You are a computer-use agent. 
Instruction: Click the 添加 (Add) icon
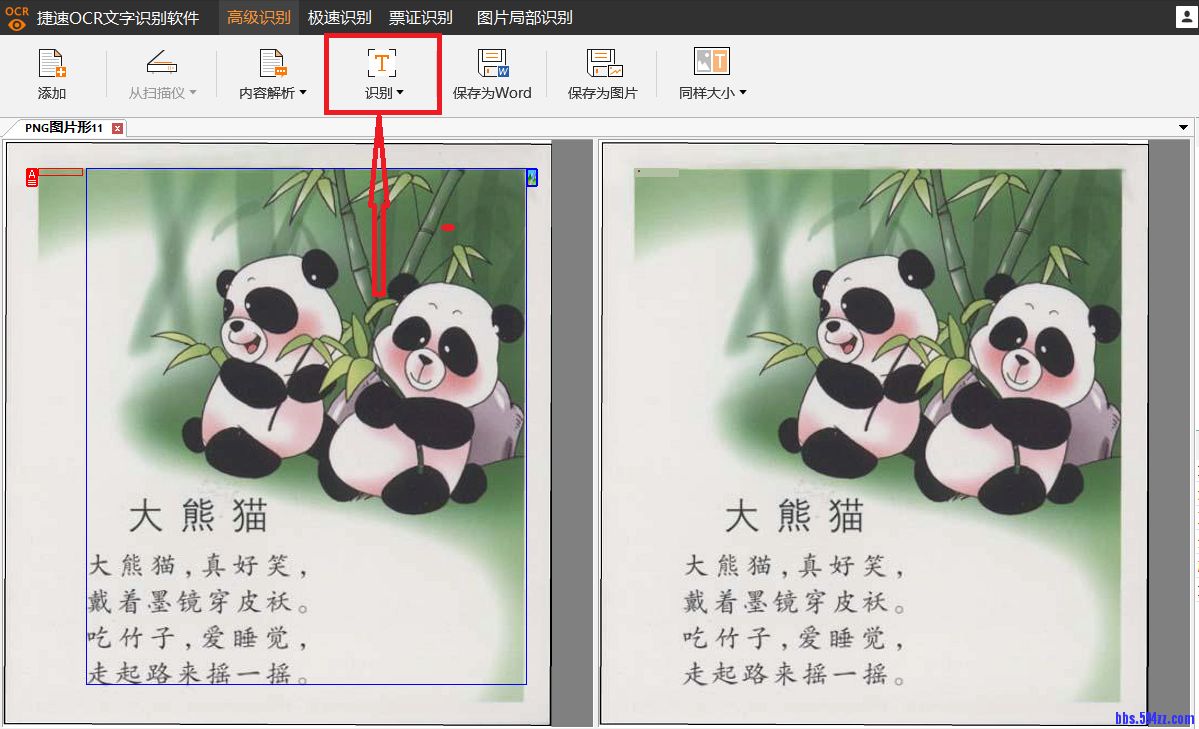(50, 70)
